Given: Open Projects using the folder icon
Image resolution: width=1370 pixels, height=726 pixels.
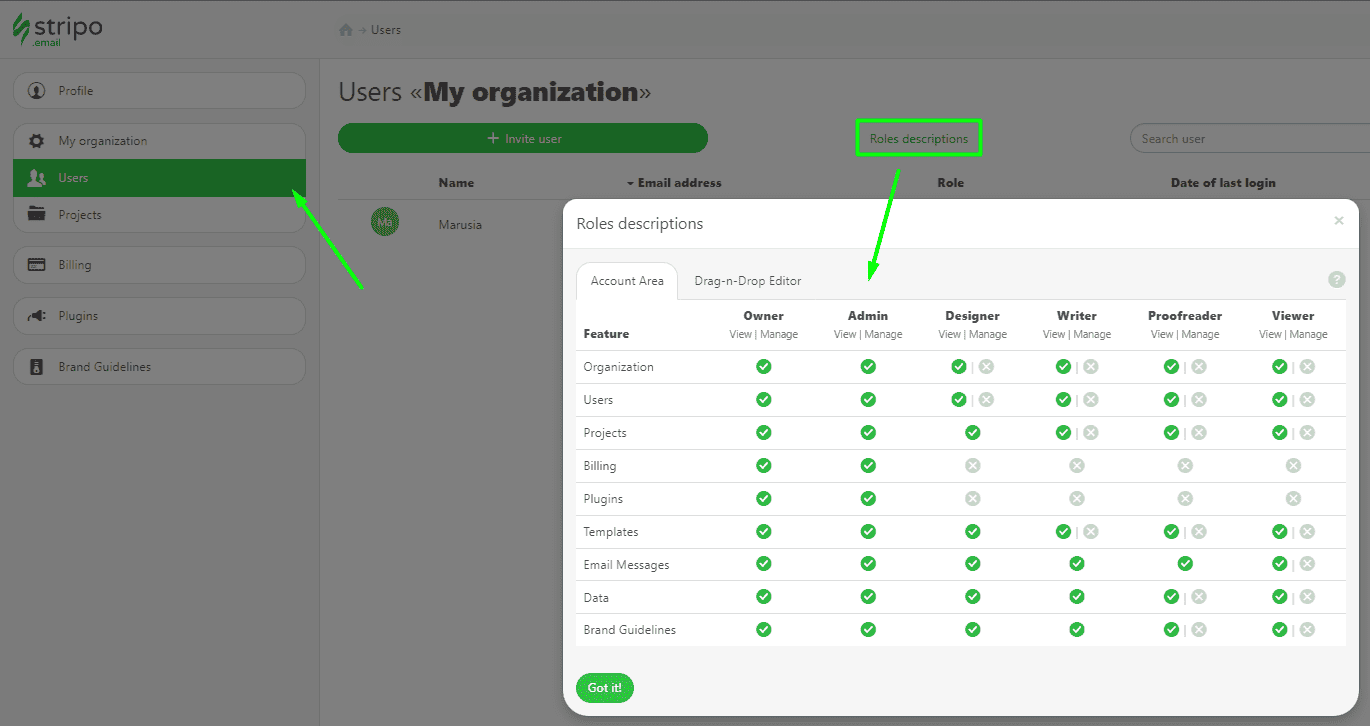Looking at the screenshot, I should (35, 214).
